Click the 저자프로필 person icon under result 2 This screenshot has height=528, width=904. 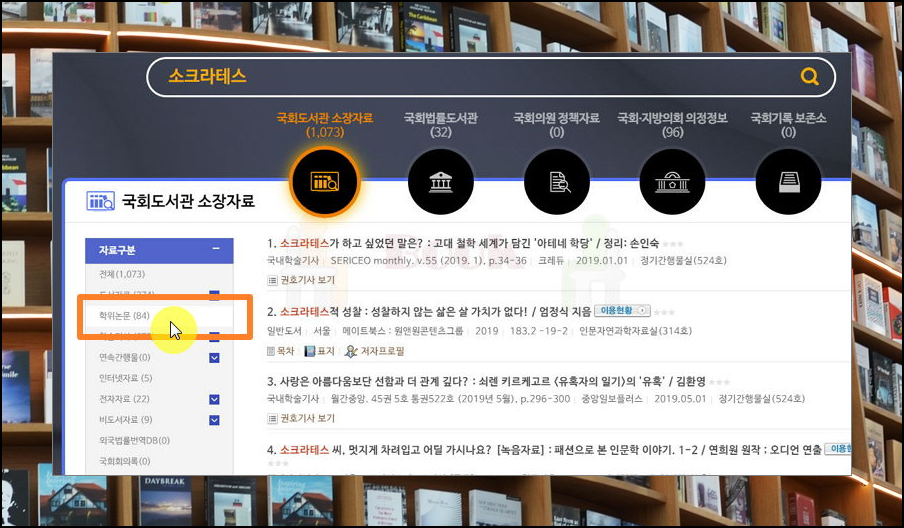pyautogui.click(x=351, y=351)
